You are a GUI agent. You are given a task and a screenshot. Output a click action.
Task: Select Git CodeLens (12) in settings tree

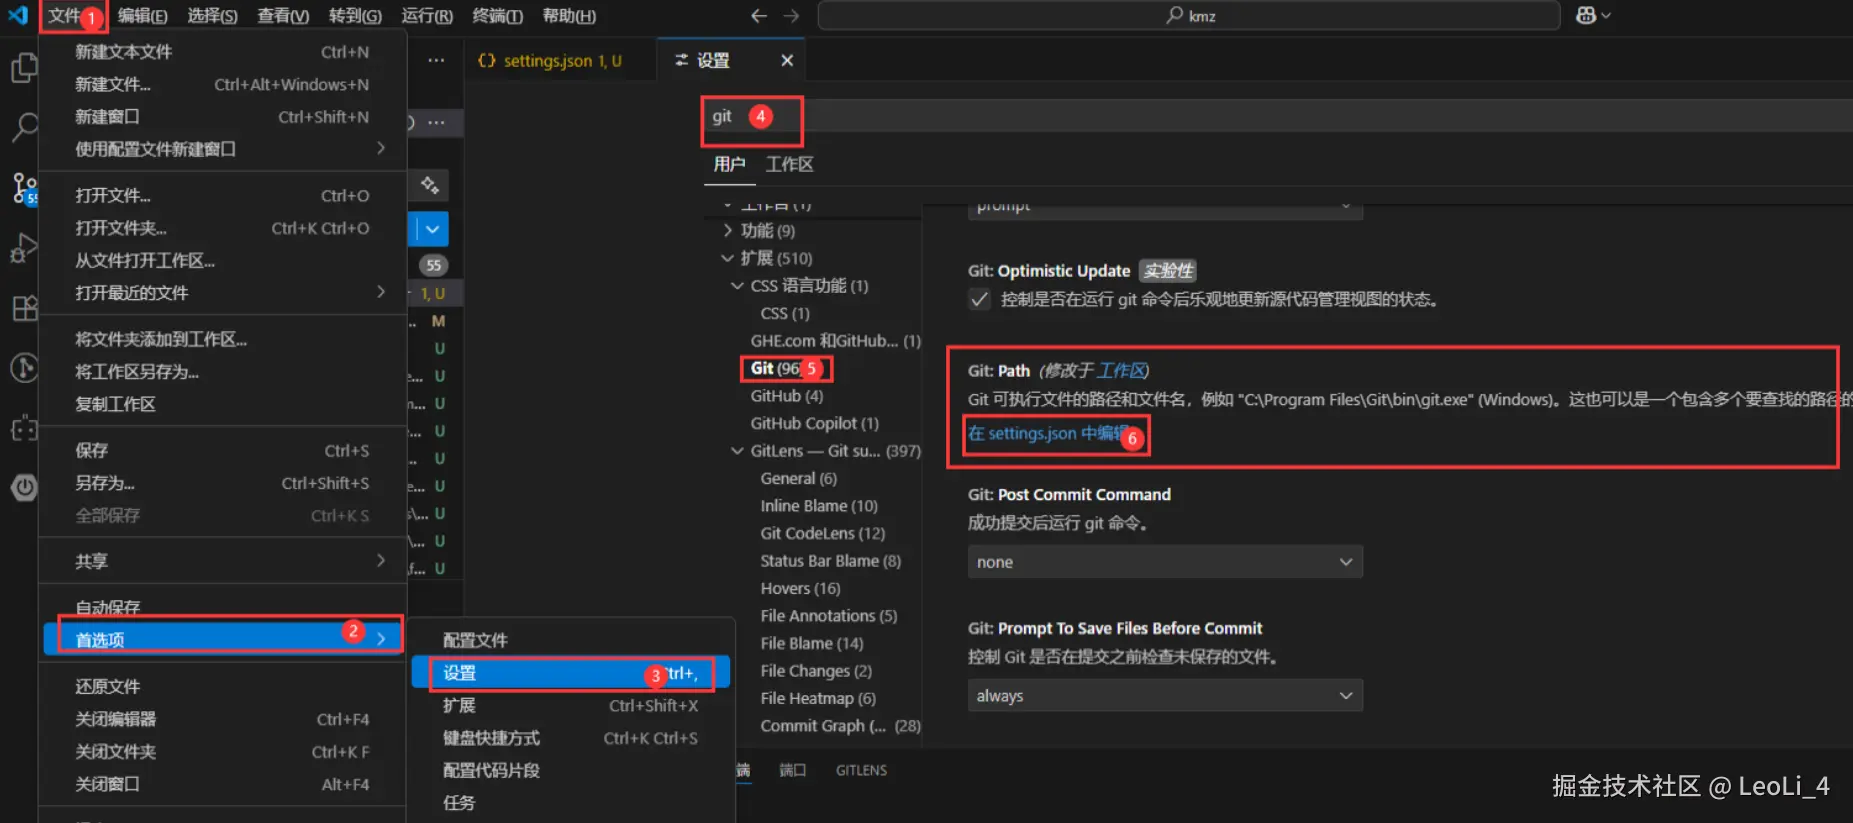tap(822, 533)
